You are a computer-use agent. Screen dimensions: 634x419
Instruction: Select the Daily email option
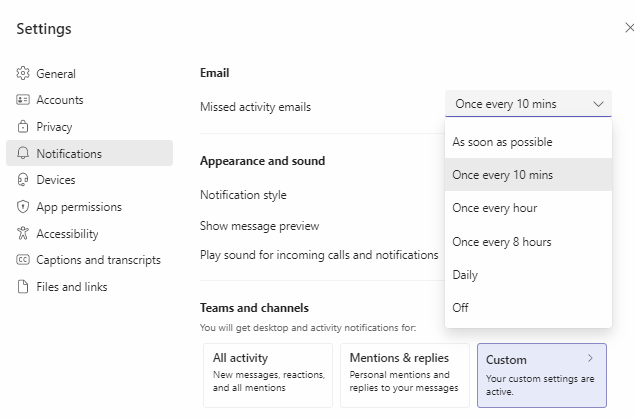528,275
